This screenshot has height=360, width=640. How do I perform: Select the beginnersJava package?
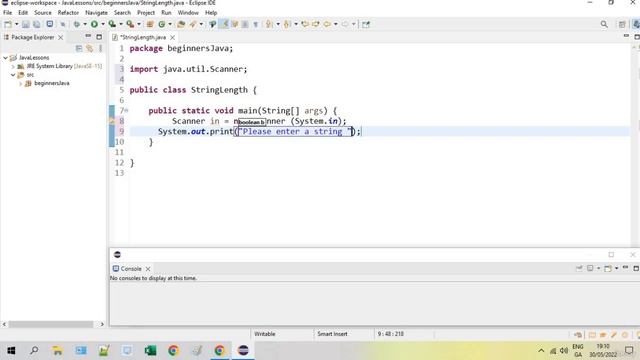[51, 83]
